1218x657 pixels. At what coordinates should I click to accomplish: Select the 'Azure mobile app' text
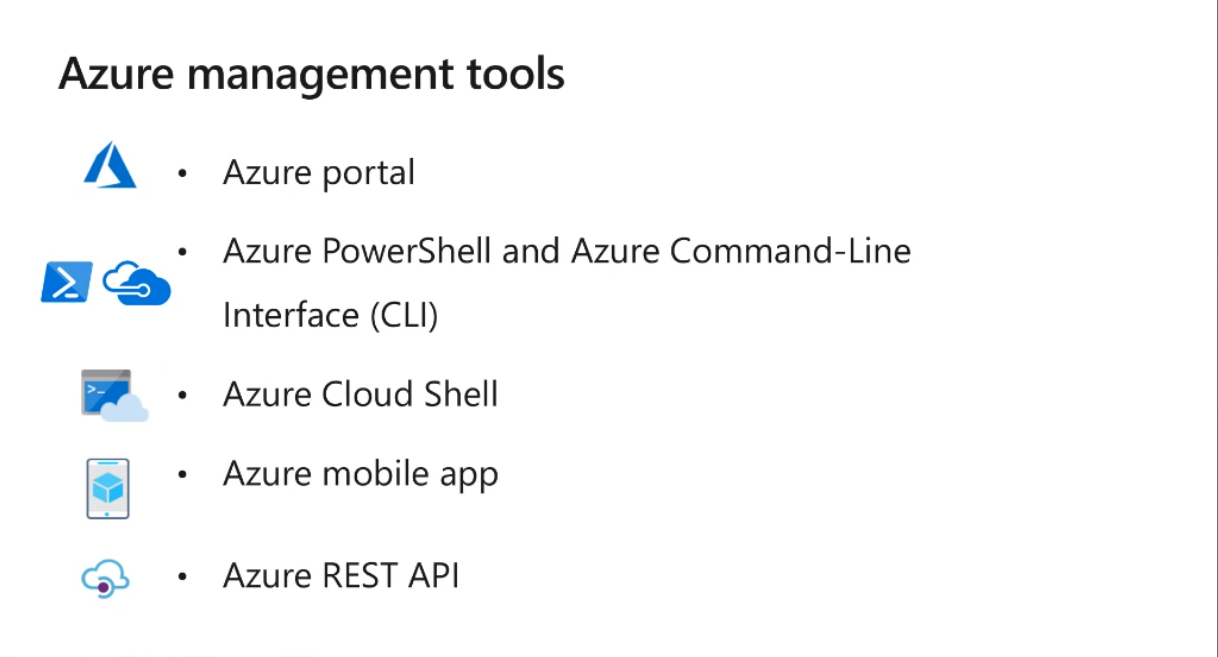coord(360,474)
